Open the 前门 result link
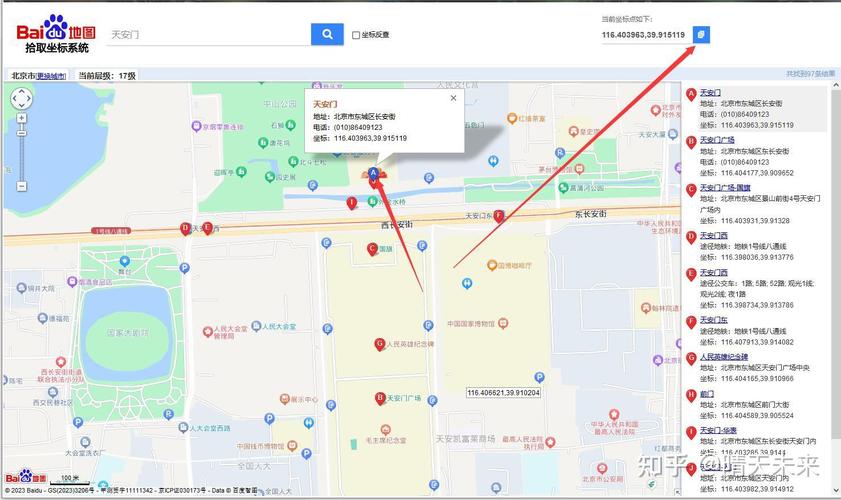This screenshot has width=841, height=500. pyautogui.click(x=707, y=394)
